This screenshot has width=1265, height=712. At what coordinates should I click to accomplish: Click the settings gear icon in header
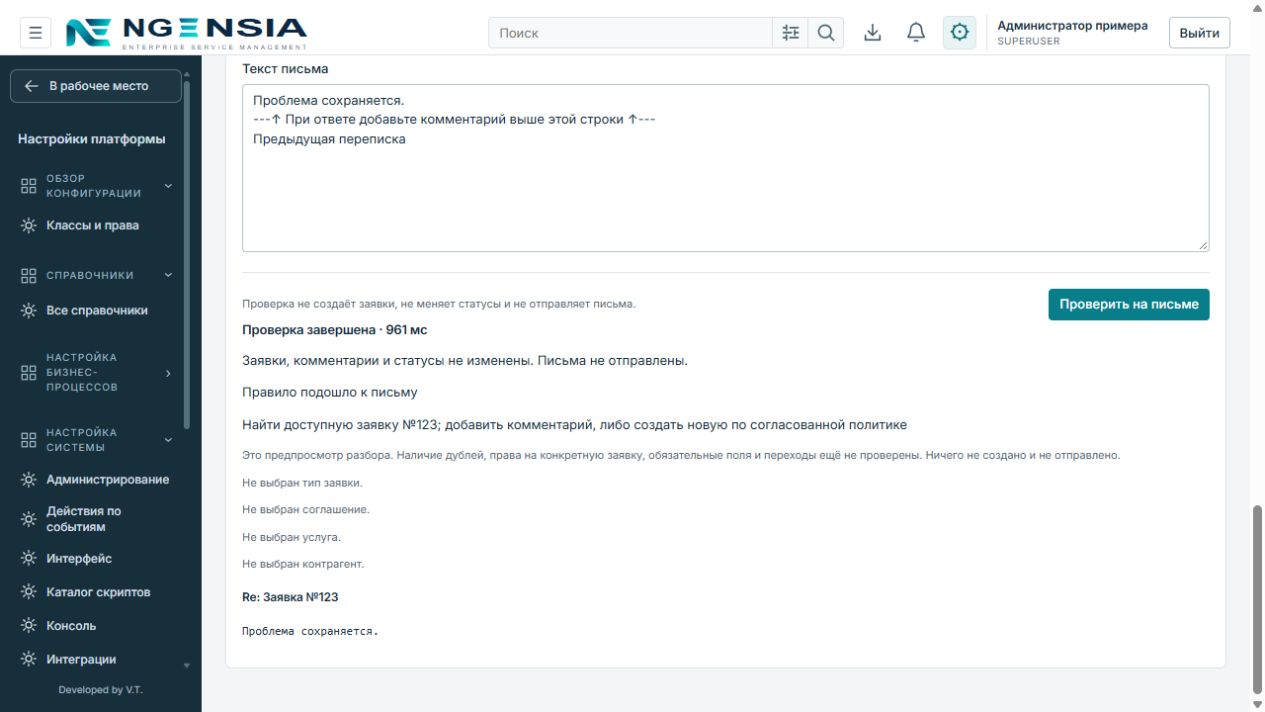tap(960, 33)
